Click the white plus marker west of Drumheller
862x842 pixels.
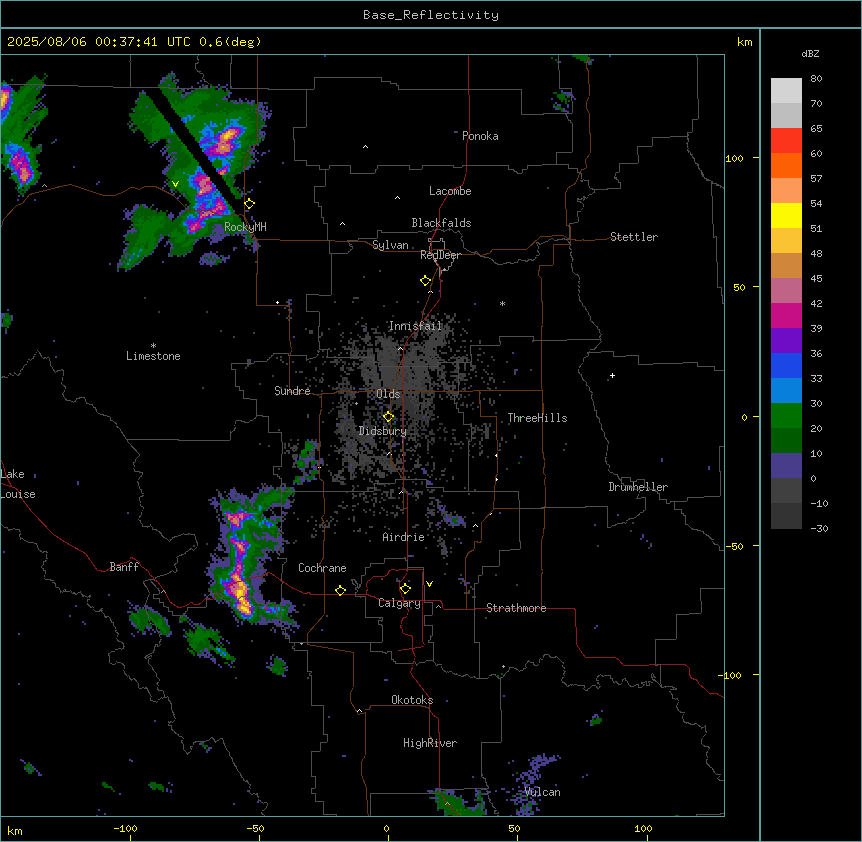tap(612, 375)
